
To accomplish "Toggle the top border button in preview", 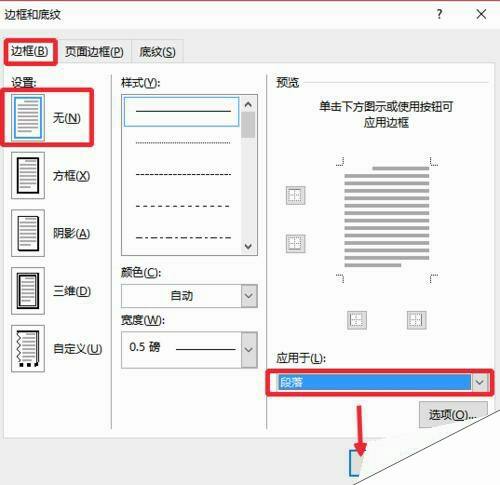I will click(296, 195).
